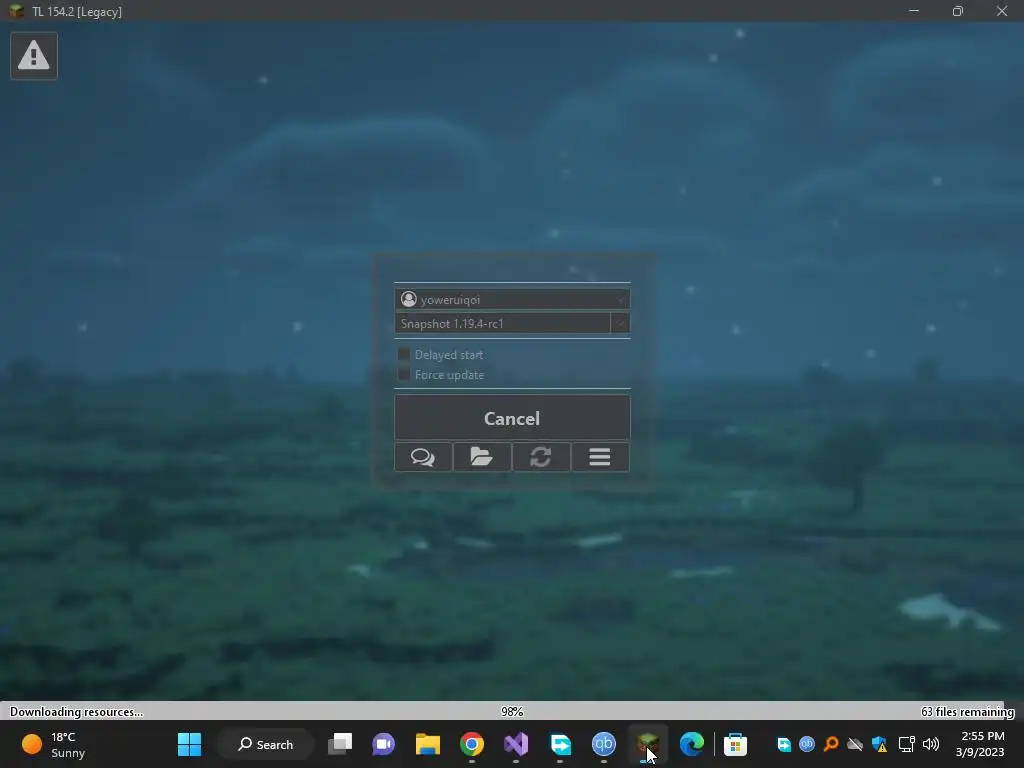The height and width of the screenshot is (768, 1024).
Task: Open the yoweruiqoi account dropdown
Action: 512,299
